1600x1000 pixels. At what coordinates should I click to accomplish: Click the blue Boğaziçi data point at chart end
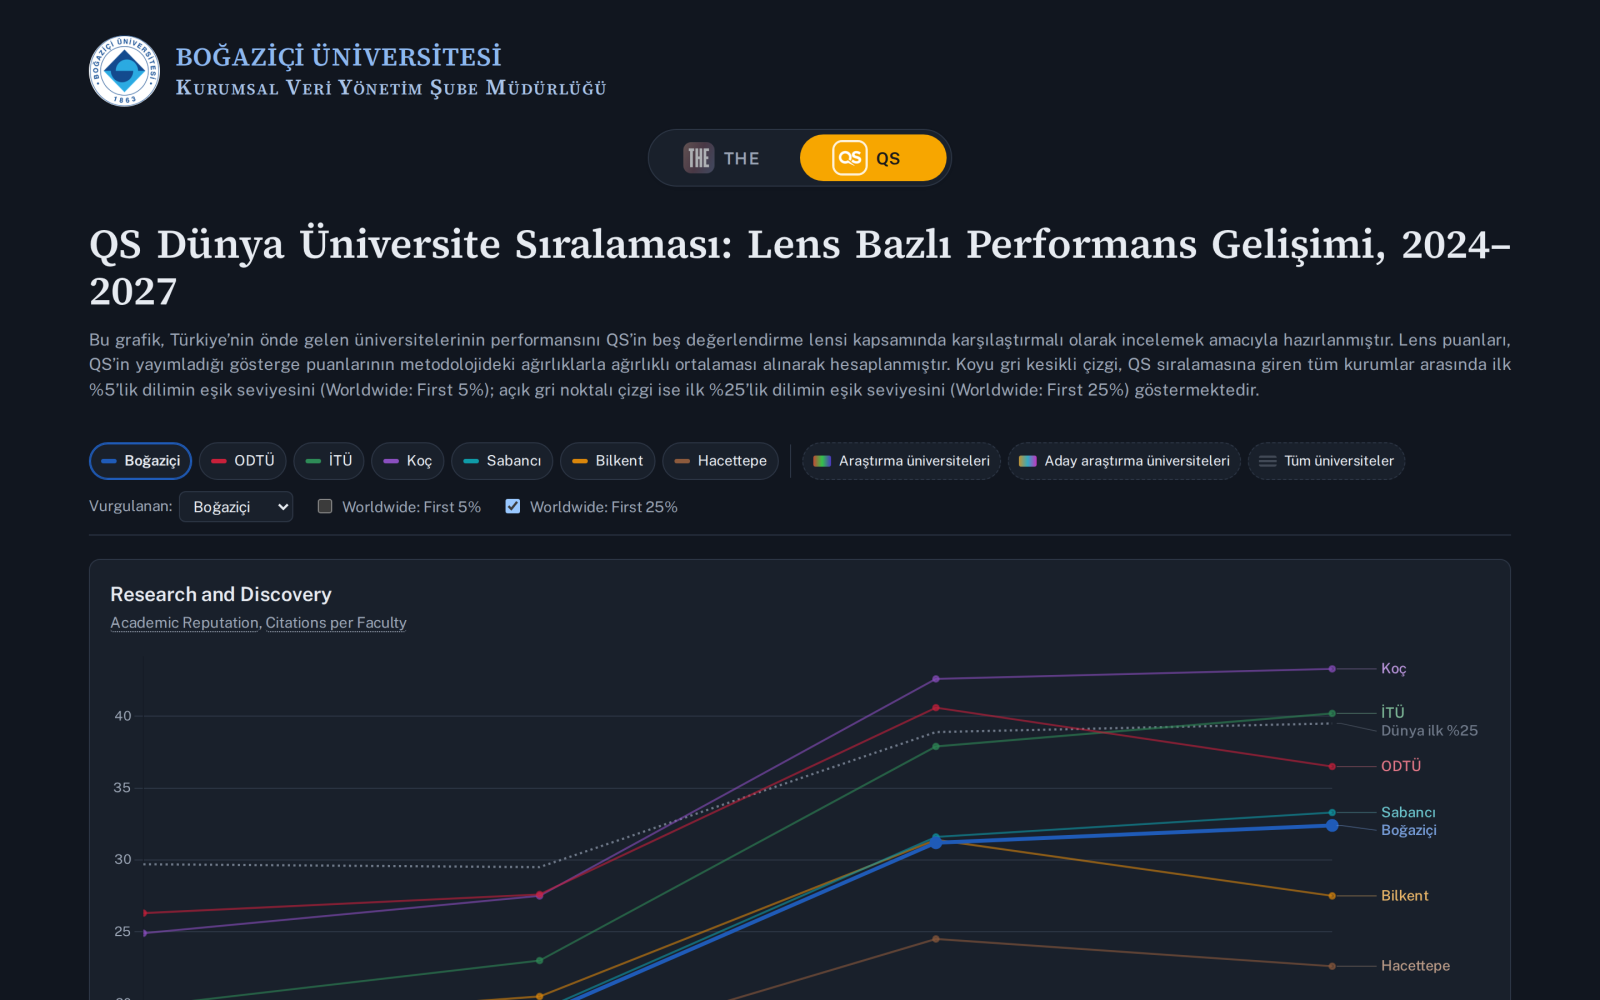1332,825
